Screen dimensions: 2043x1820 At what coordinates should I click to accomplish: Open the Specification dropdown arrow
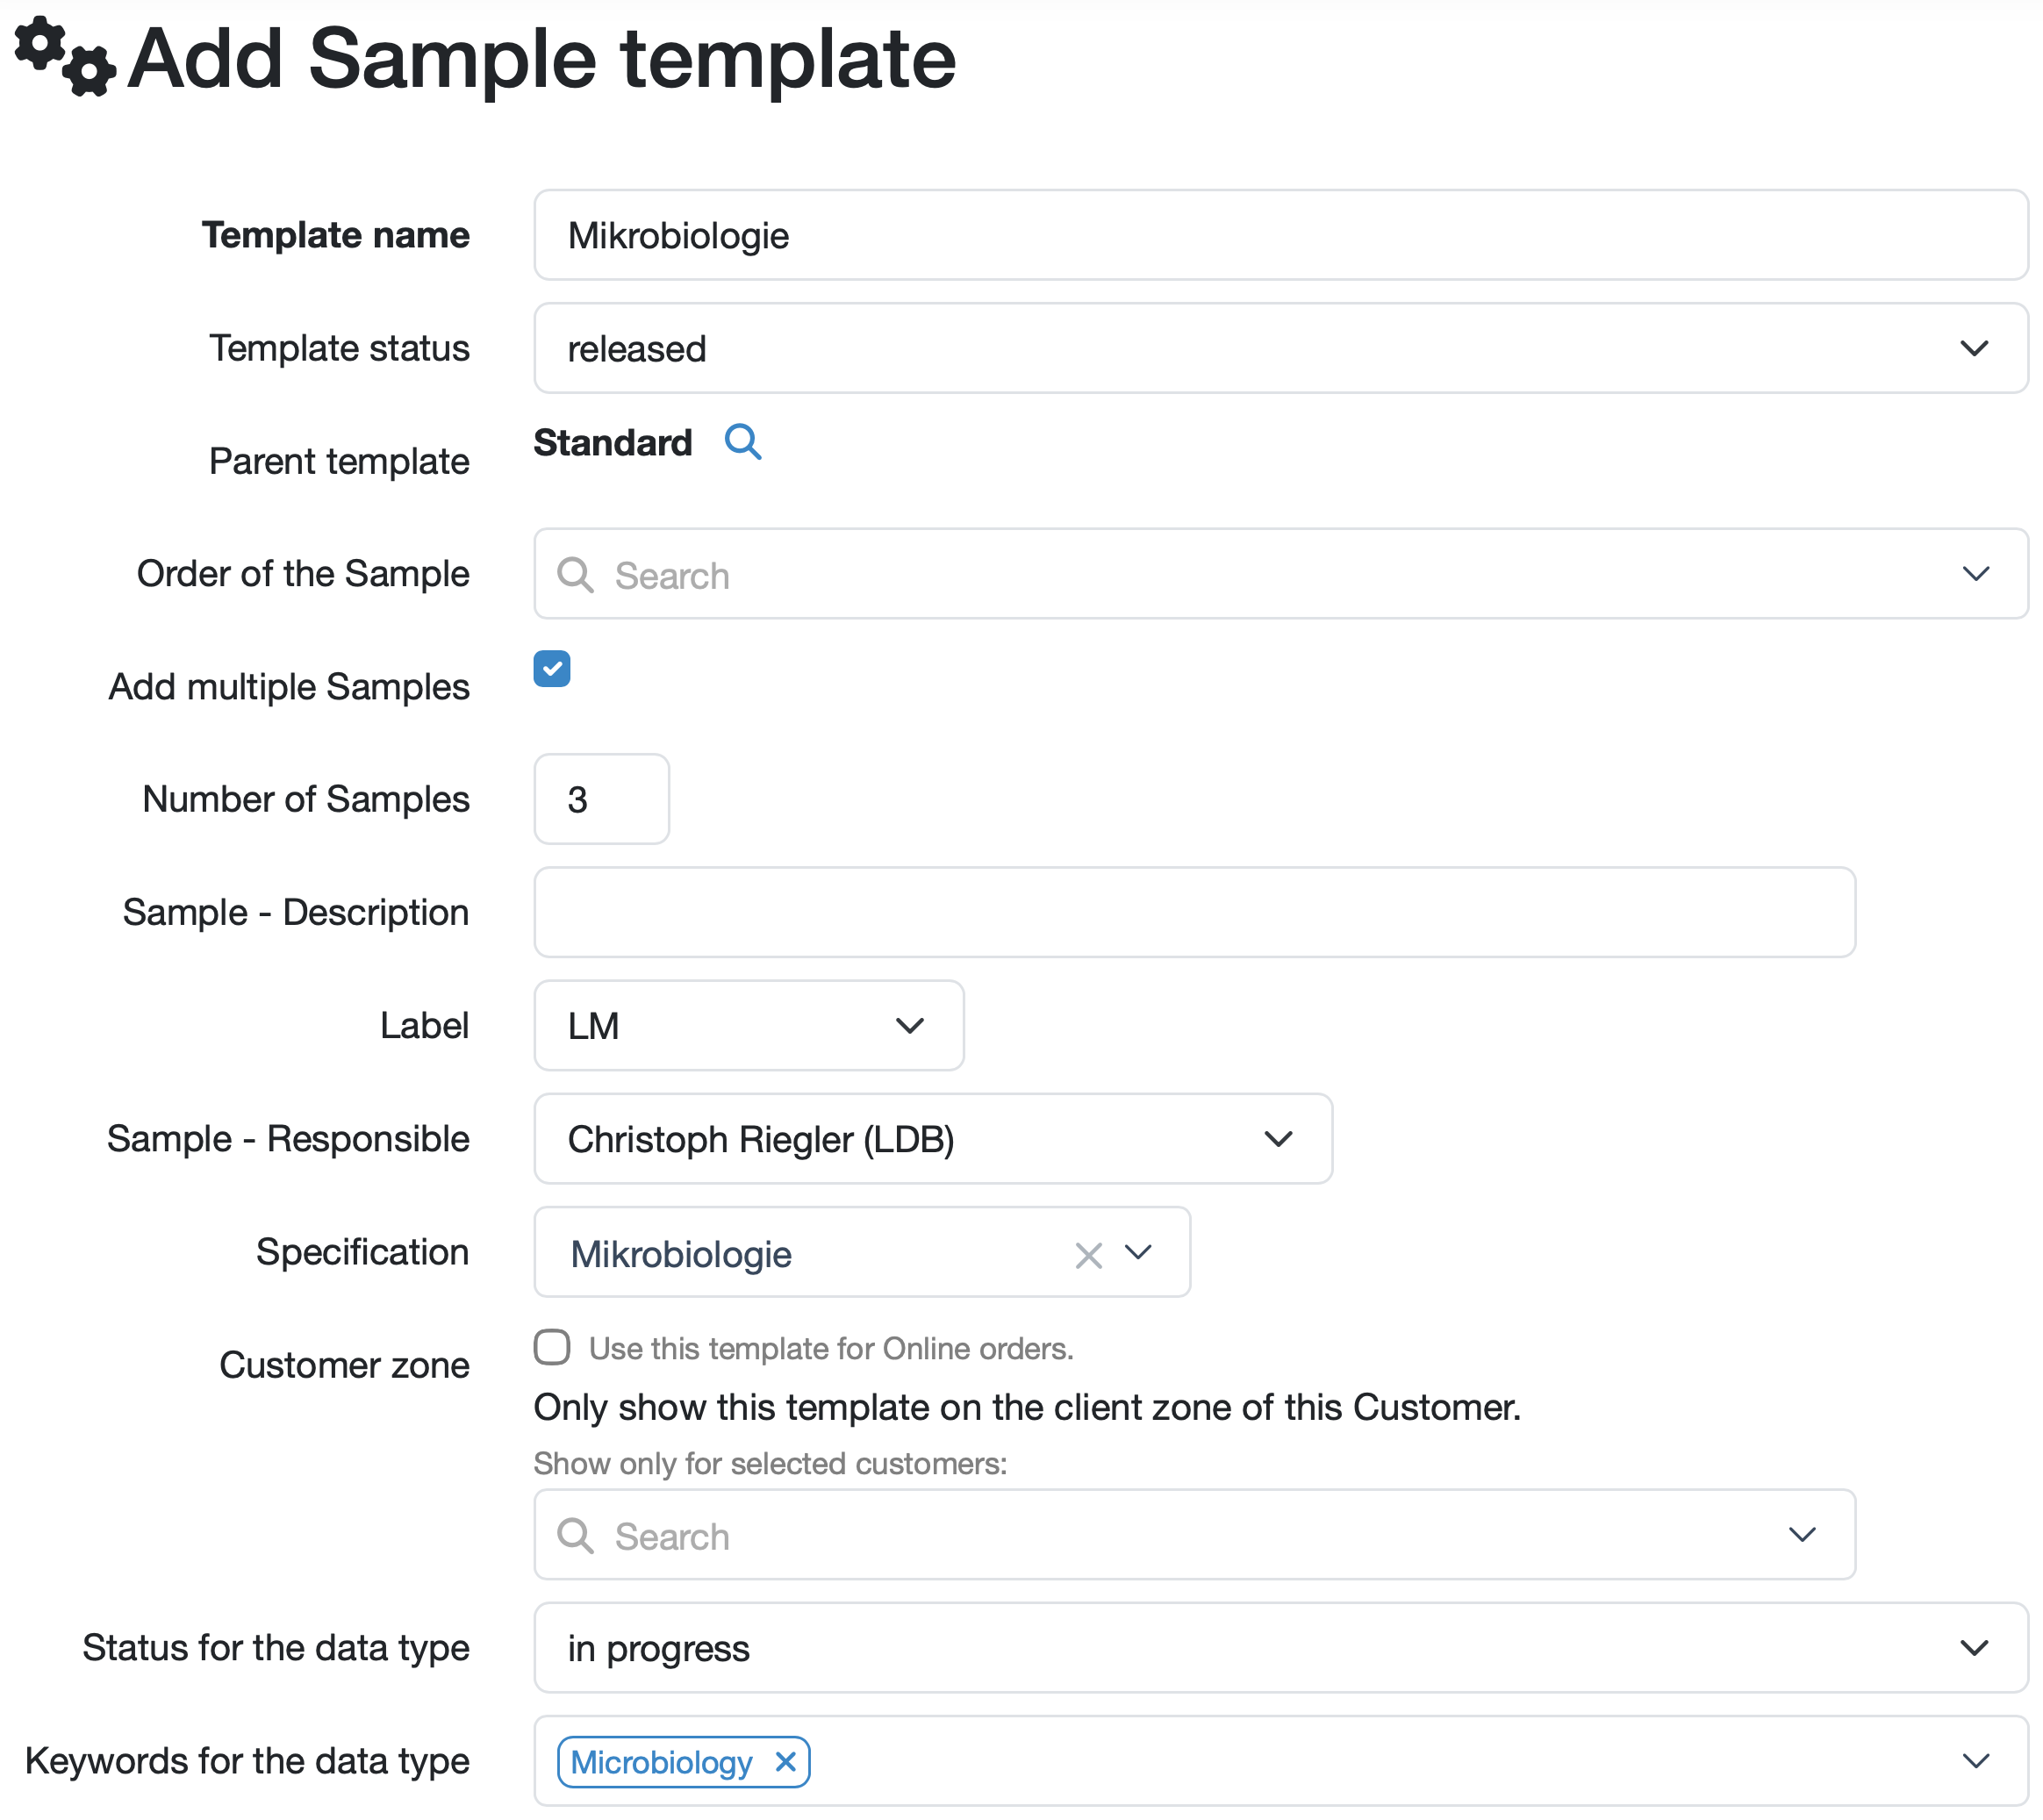point(1138,1252)
